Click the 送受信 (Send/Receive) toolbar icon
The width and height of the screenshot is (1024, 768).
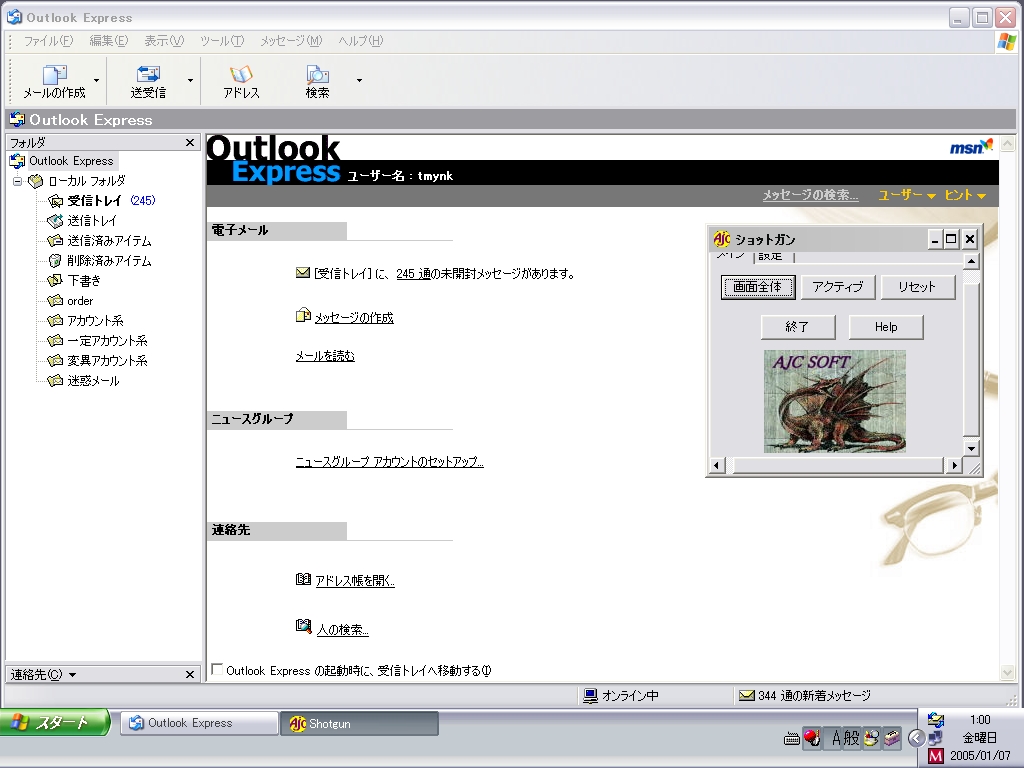point(148,74)
